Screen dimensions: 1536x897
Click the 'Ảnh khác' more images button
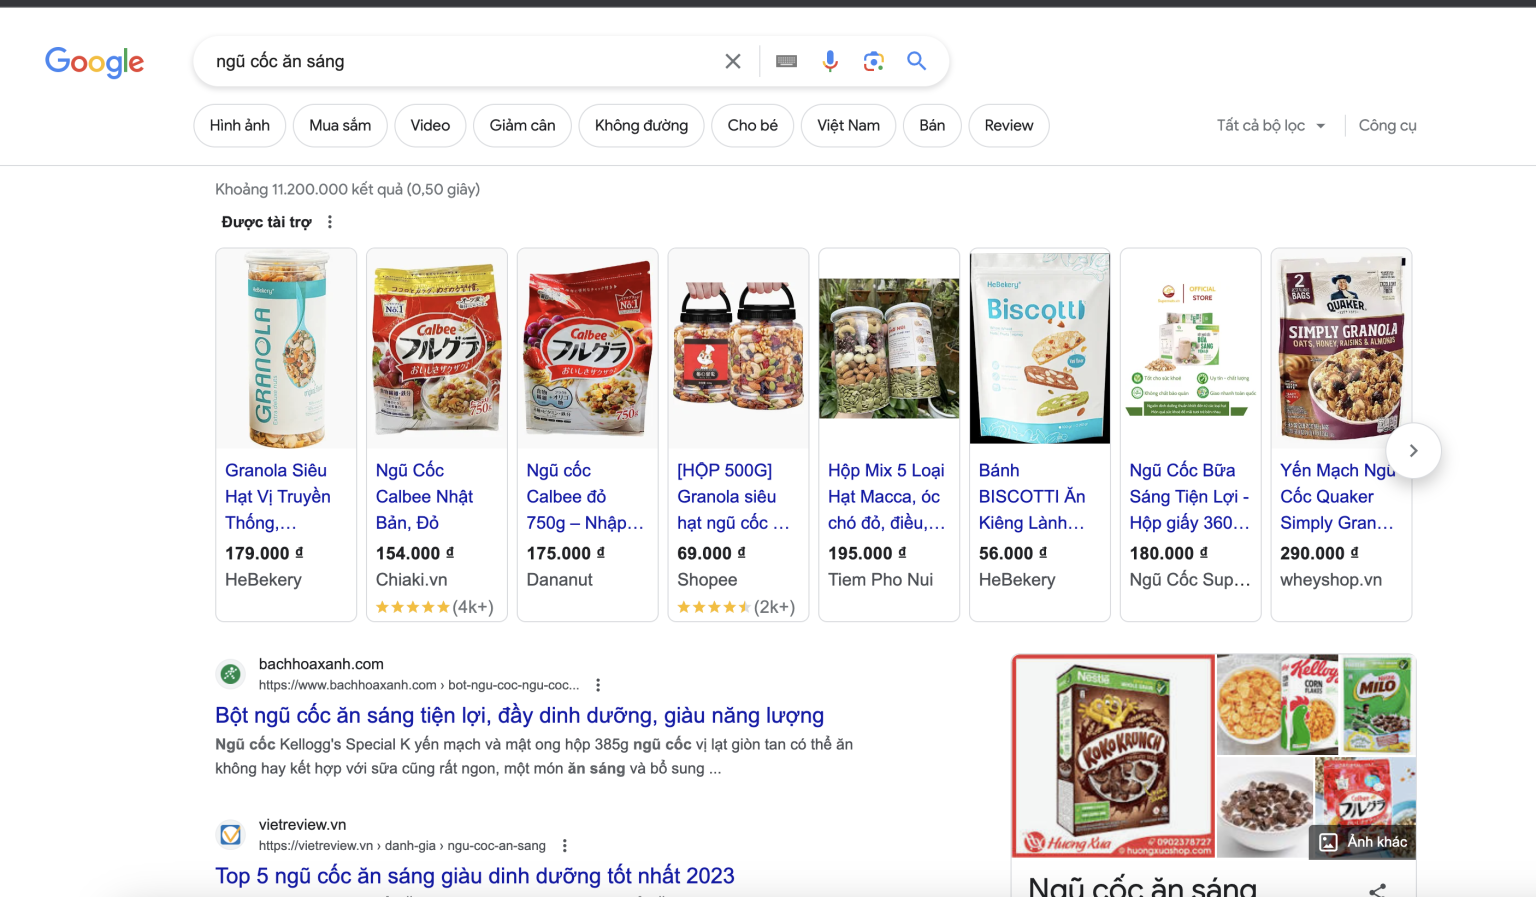tap(1364, 842)
